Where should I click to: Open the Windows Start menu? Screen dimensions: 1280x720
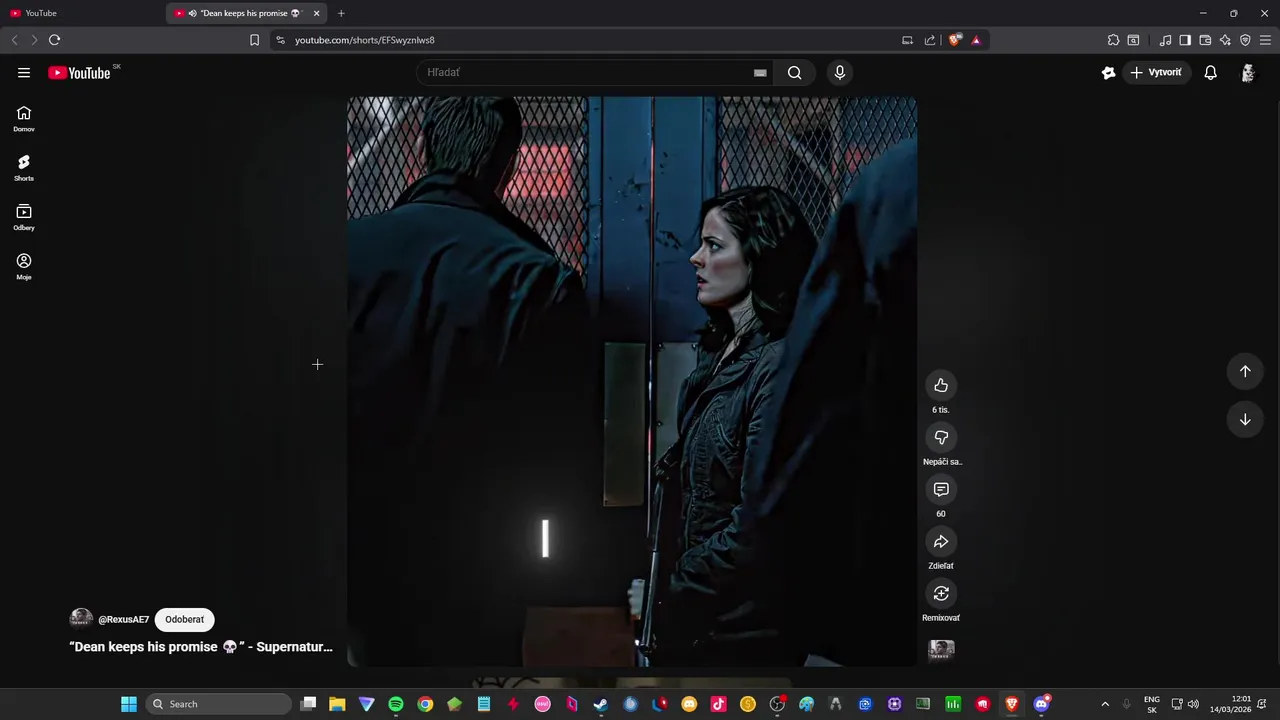(x=129, y=704)
